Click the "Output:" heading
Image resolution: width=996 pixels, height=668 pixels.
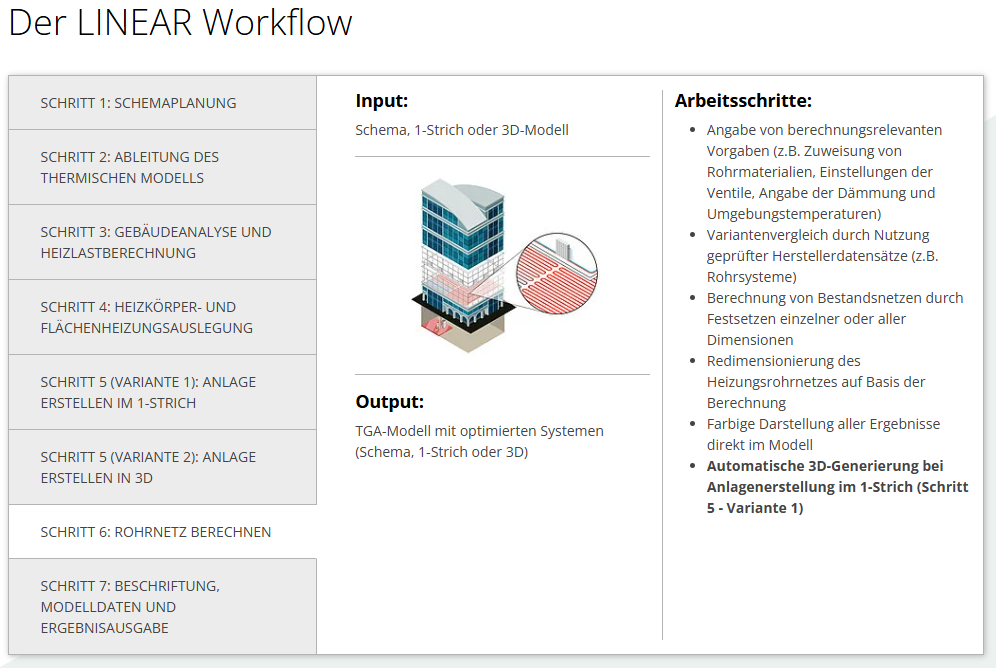click(x=390, y=402)
